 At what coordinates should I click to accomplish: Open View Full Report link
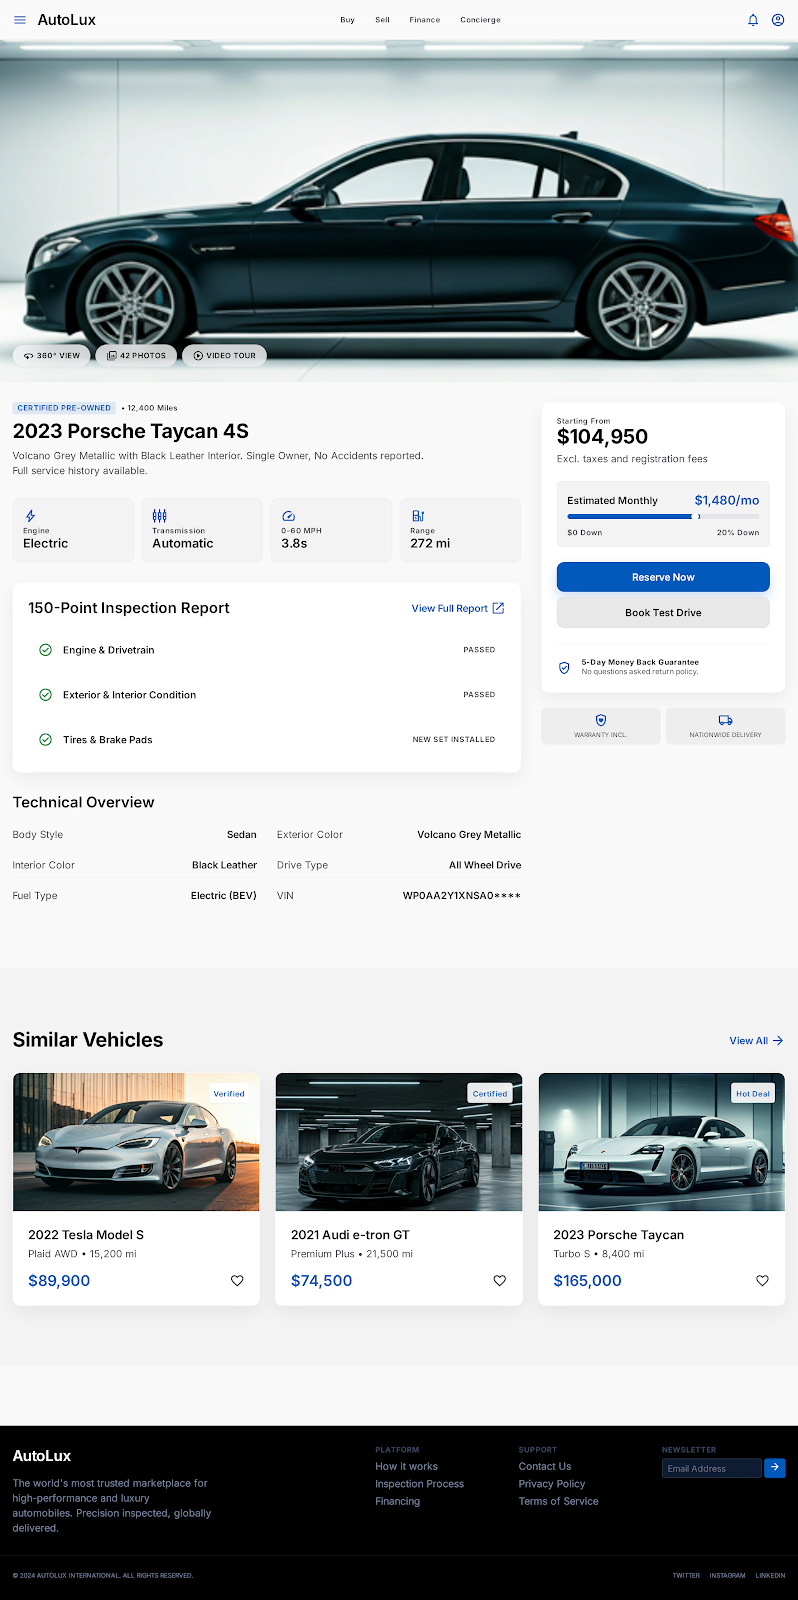450,608
